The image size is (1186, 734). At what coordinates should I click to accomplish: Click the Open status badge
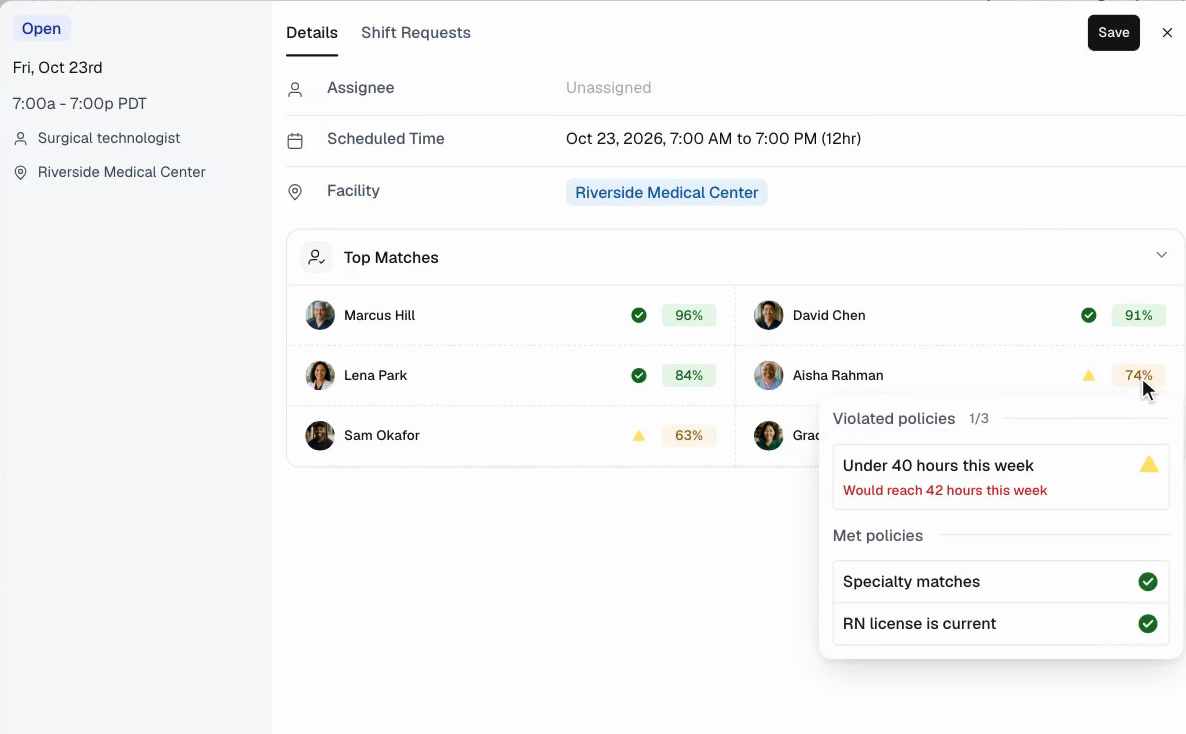[41, 29]
